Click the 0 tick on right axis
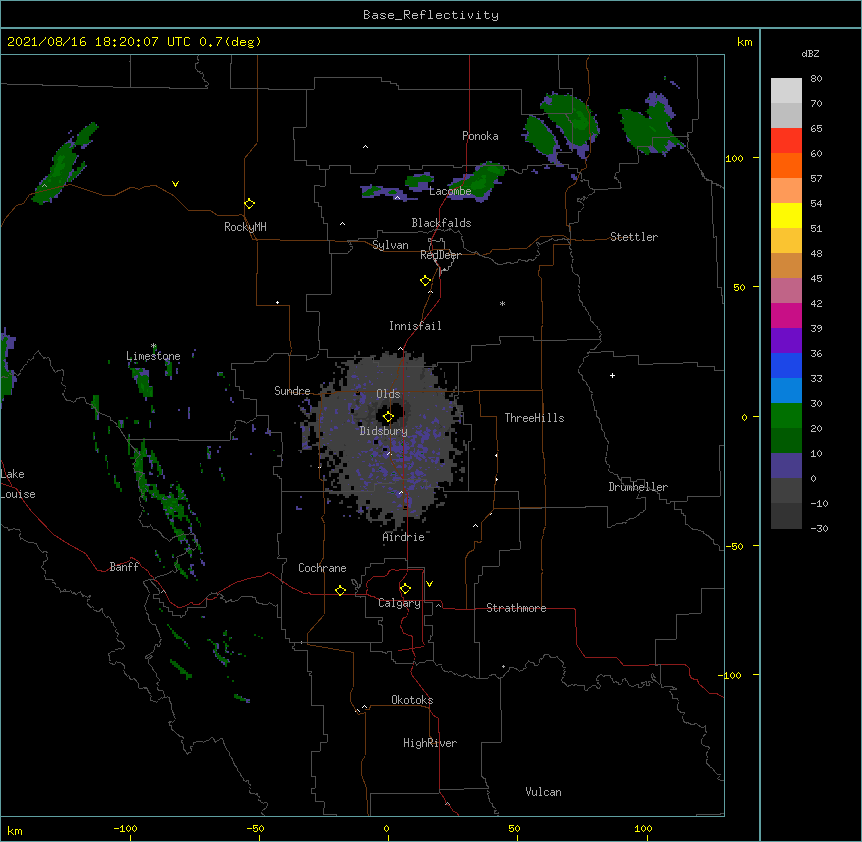 point(744,418)
